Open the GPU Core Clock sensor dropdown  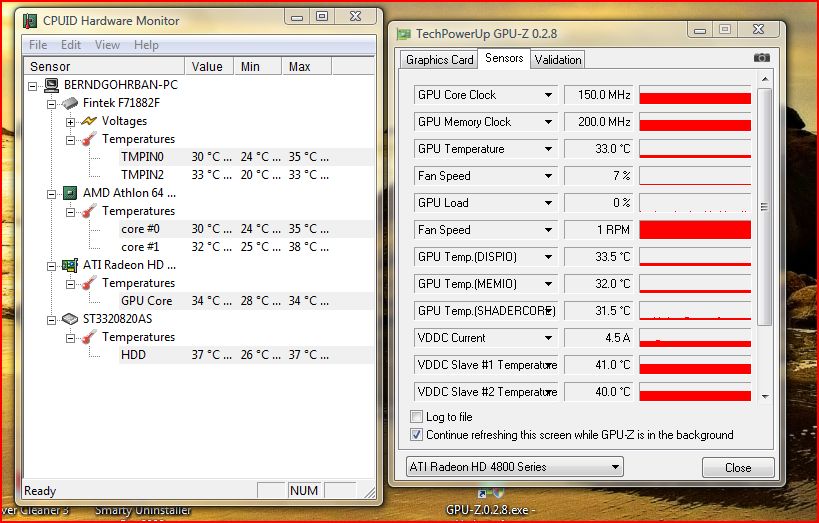click(548, 95)
